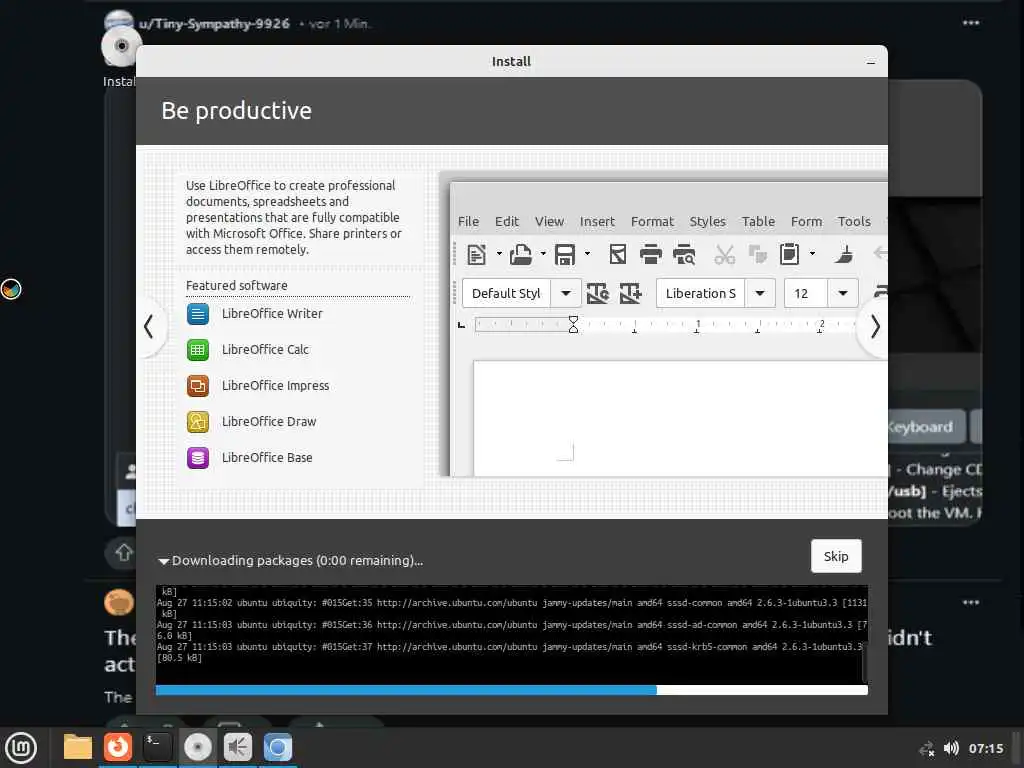
Task: Open the File menu in the preview
Action: point(468,221)
